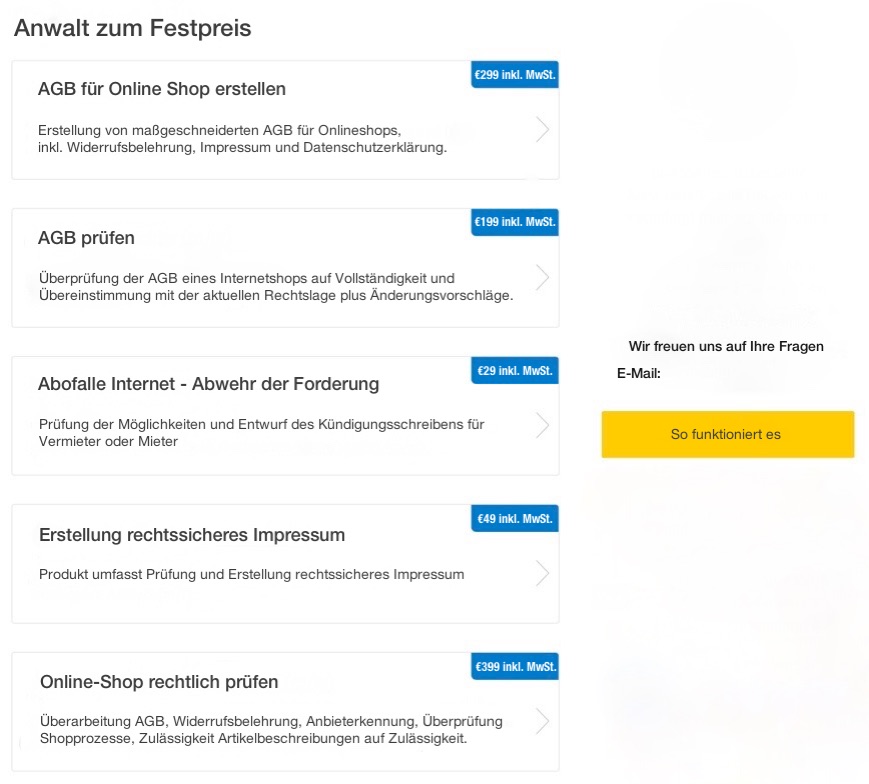Click chevron arrow on Erstellung rechtssicheres Impressum card
869x784 pixels.
tap(542, 573)
